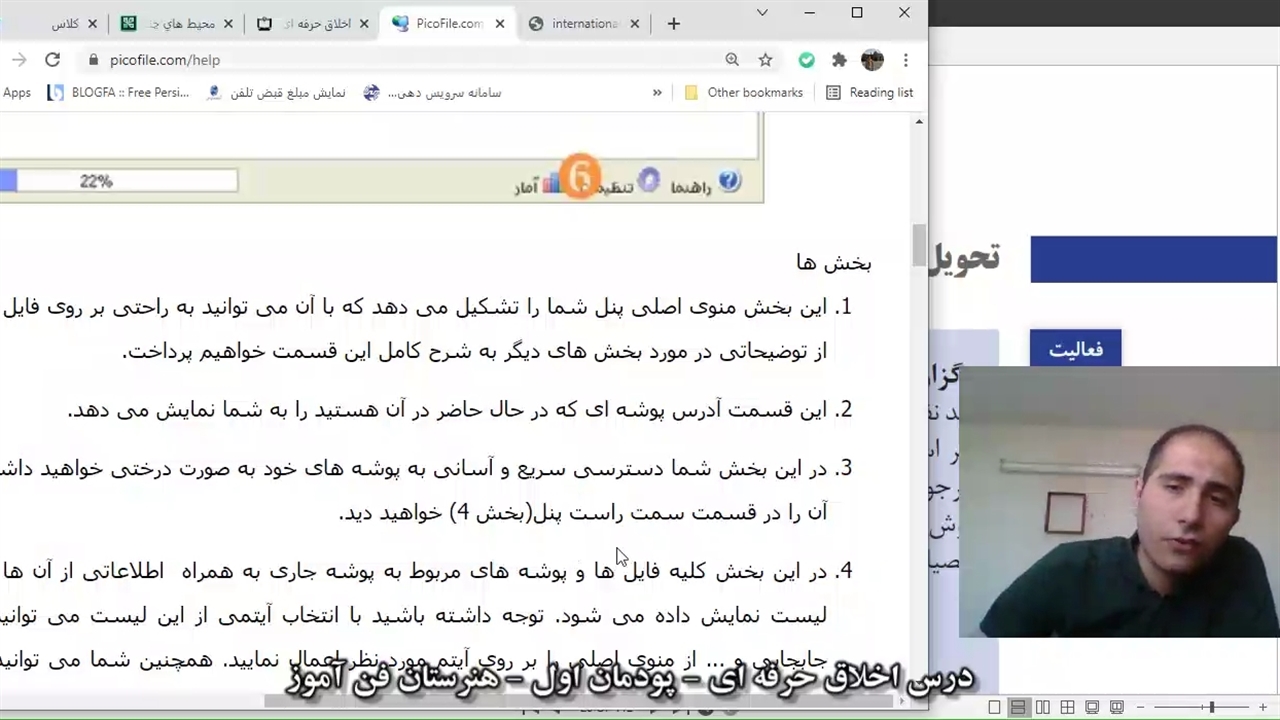Screen dimensions: 1280x720
Task: Open the zoom magnifier in address bar
Action: coord(732,60)
